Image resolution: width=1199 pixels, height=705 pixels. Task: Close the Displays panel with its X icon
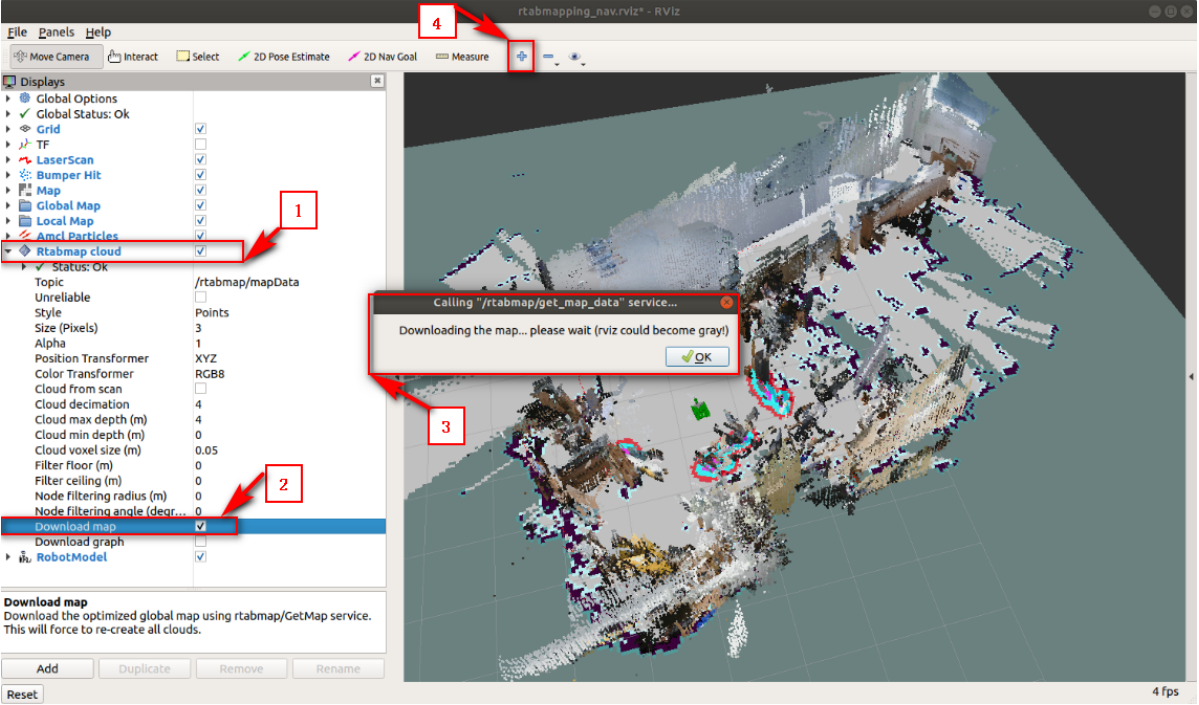click(377, 81)
